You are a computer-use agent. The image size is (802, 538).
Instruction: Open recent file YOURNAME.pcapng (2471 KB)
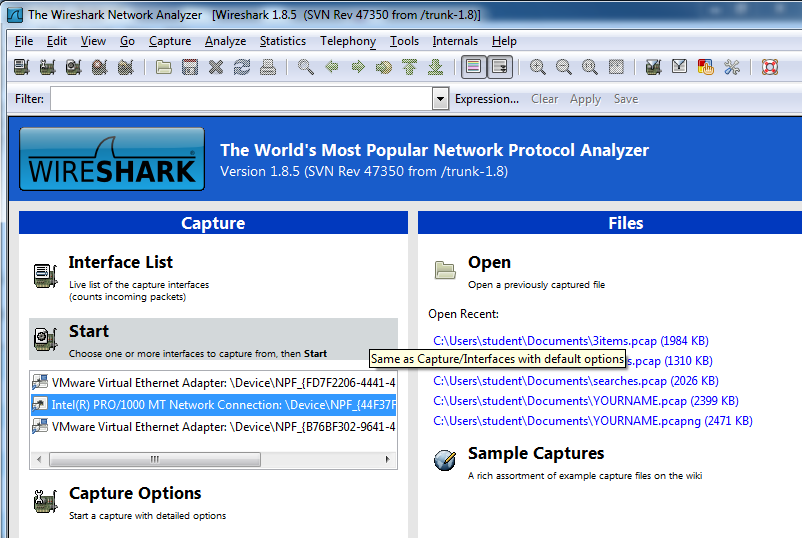[x=593, y=420]
